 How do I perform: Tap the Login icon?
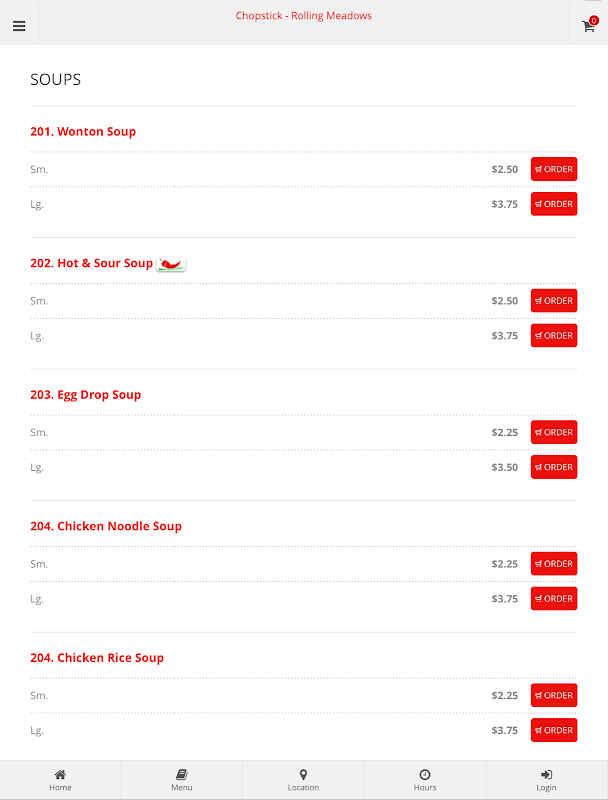(x=546, y=774)
